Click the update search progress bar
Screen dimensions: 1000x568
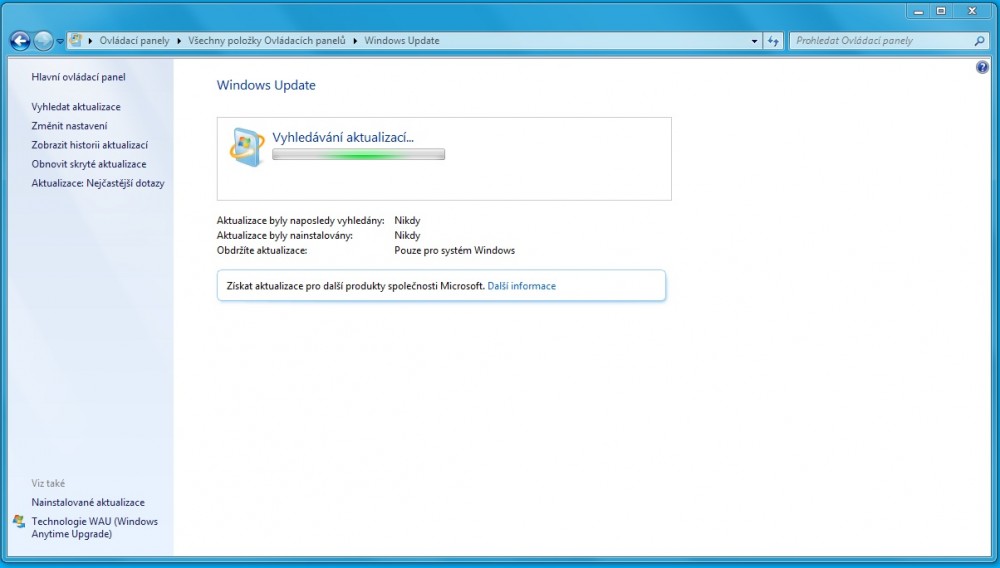point(358,155)
